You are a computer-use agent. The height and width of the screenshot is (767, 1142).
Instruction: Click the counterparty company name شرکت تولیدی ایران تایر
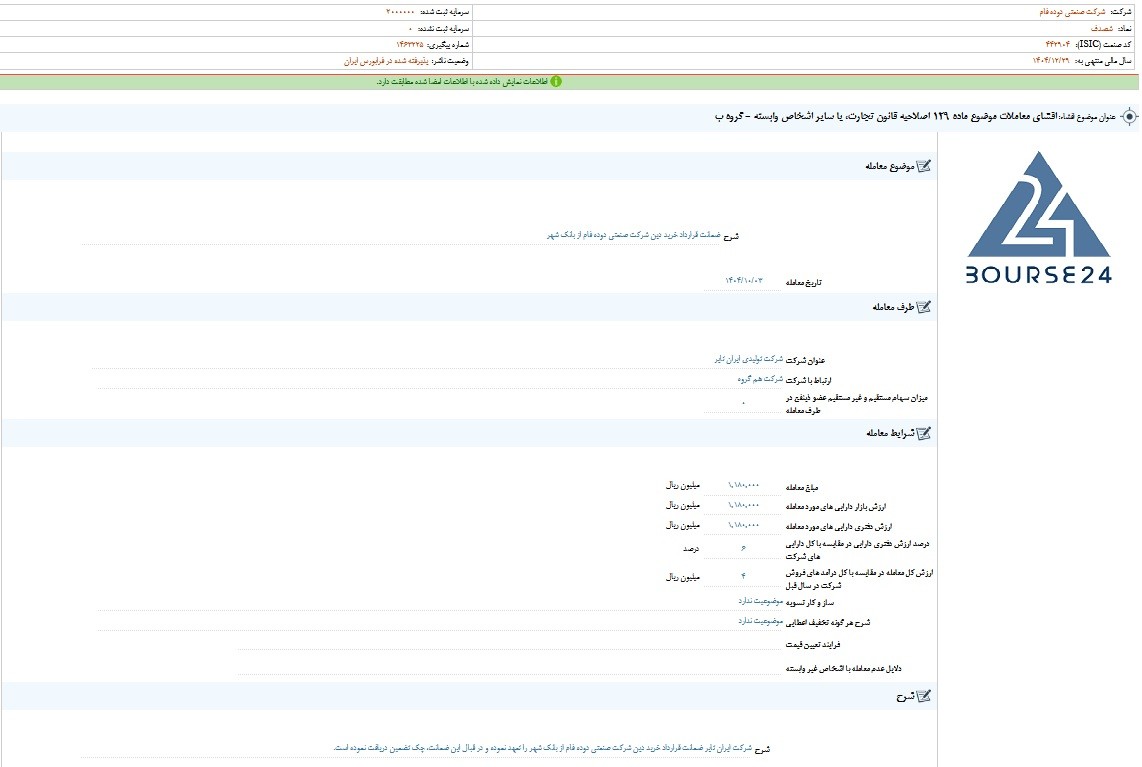(x=749, y=359)
